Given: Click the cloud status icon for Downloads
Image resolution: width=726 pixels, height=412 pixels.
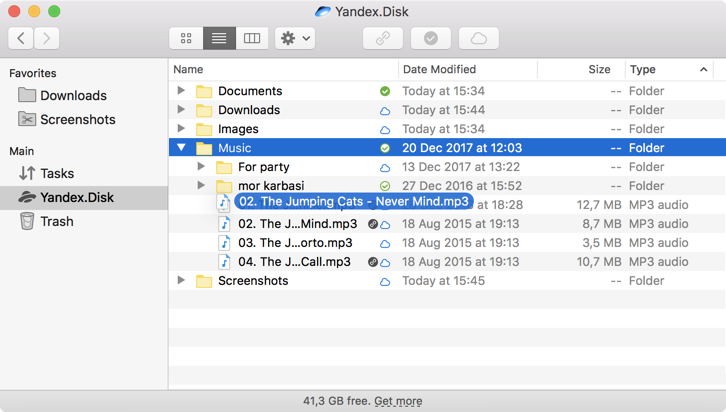Looking at the screenshot, I should [385, 110].
